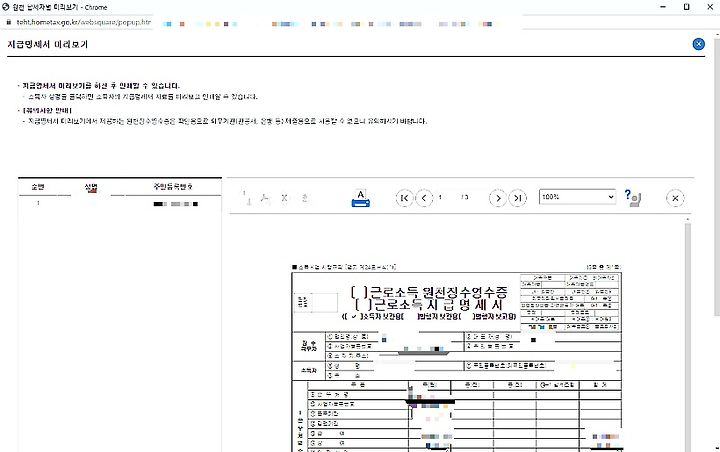Click the 근로소득 지급명세서 title in the document
This screenshot has height=452, width=720.
point(429,305)
